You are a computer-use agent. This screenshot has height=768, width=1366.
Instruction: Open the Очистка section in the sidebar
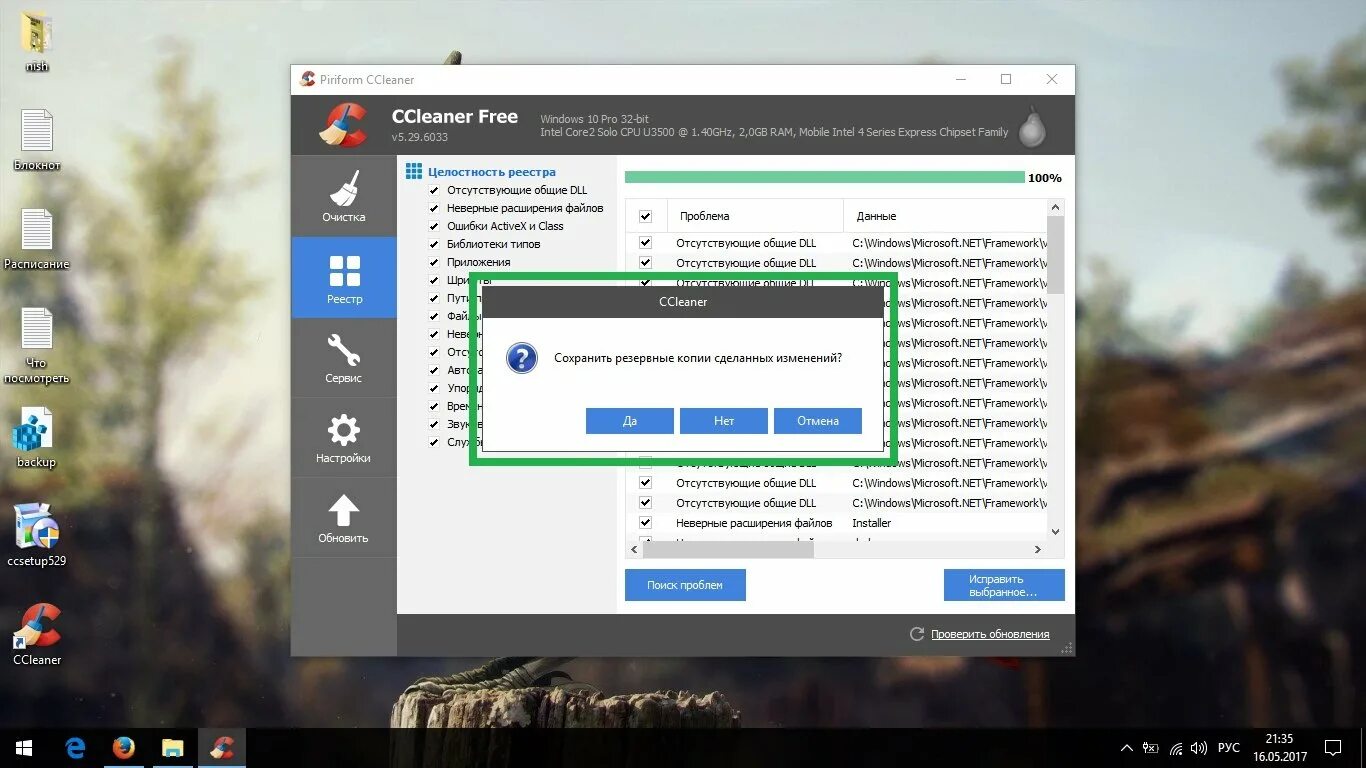pyautogui.click(x=343, y=196)
